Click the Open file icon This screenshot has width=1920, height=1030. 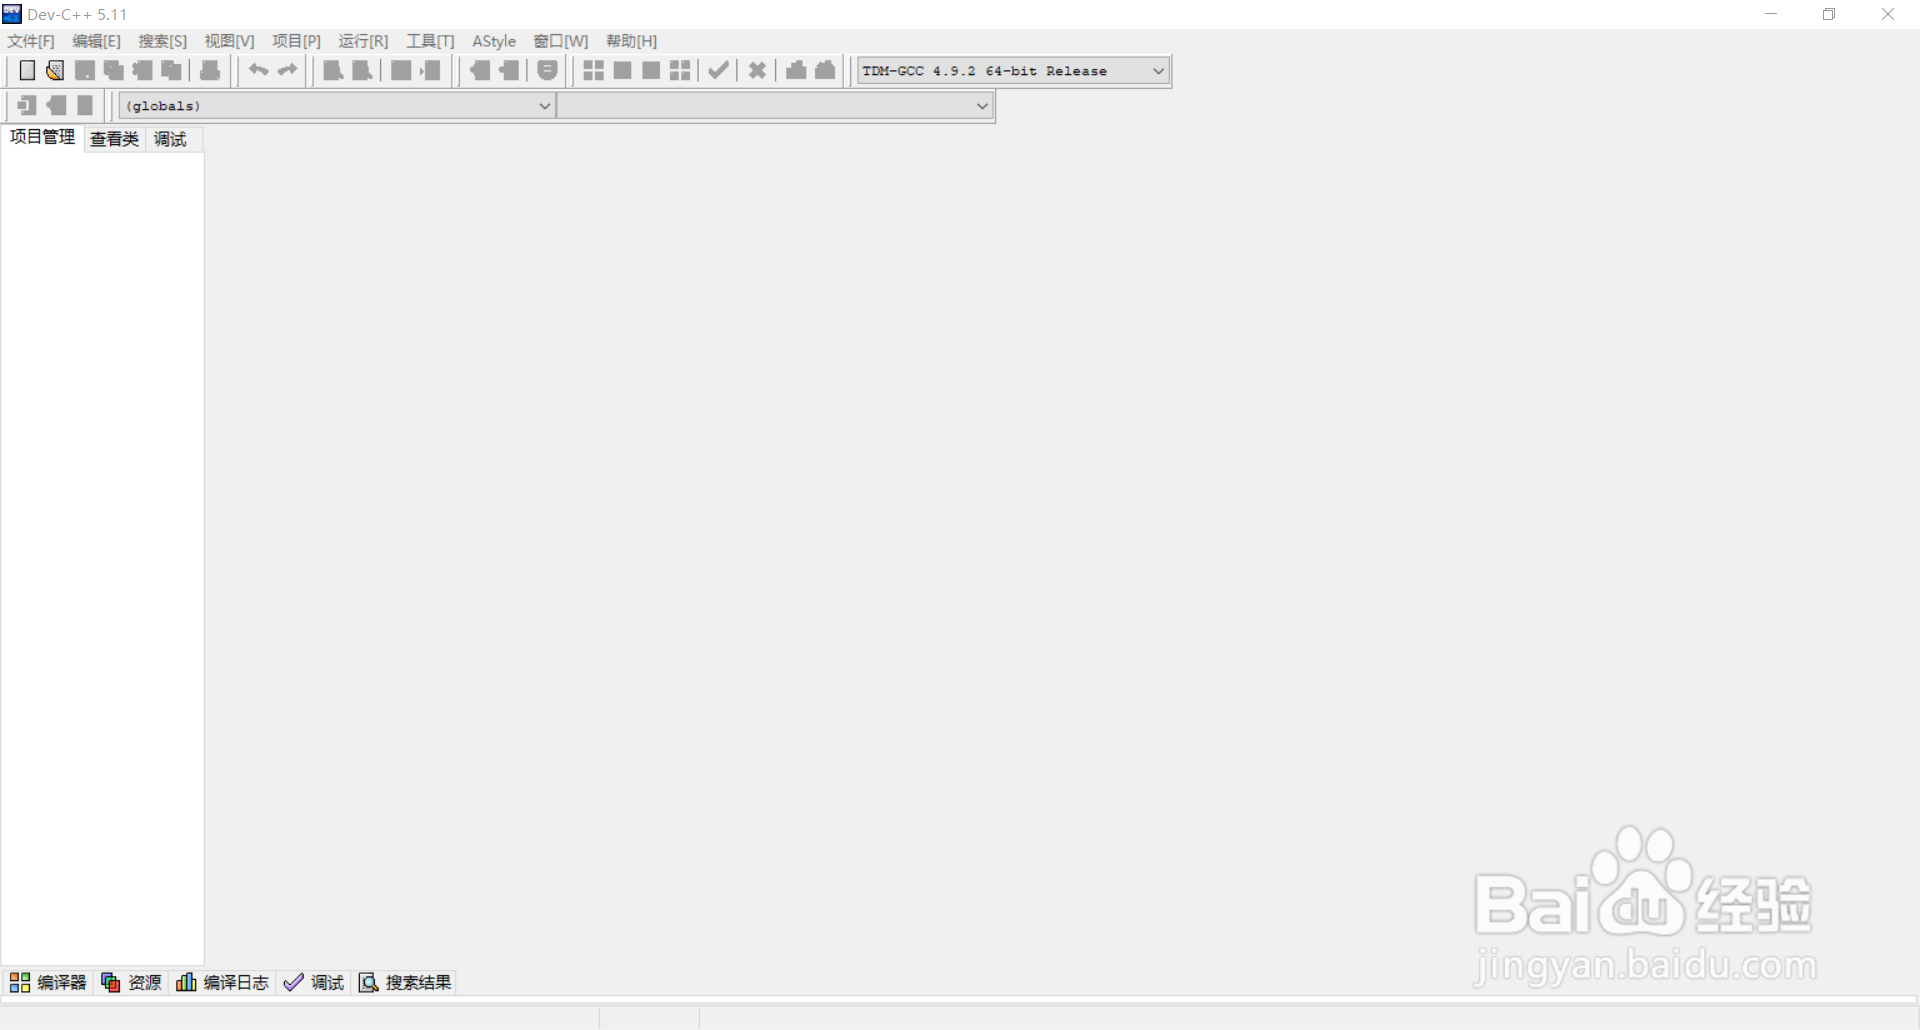click(55, 70)
